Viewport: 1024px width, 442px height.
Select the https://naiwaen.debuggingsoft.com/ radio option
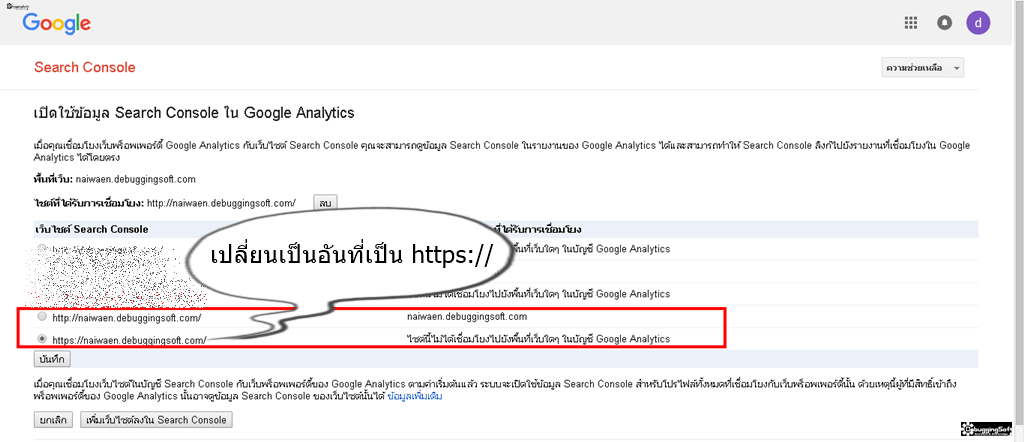coord(42,339)
